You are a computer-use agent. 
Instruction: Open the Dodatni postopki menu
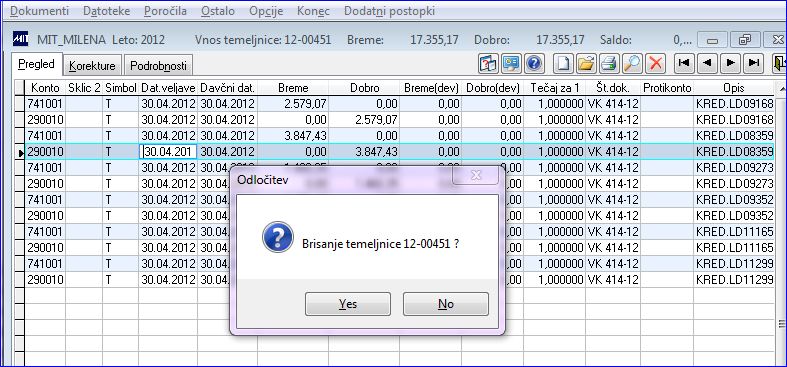[x=389, y=11]
